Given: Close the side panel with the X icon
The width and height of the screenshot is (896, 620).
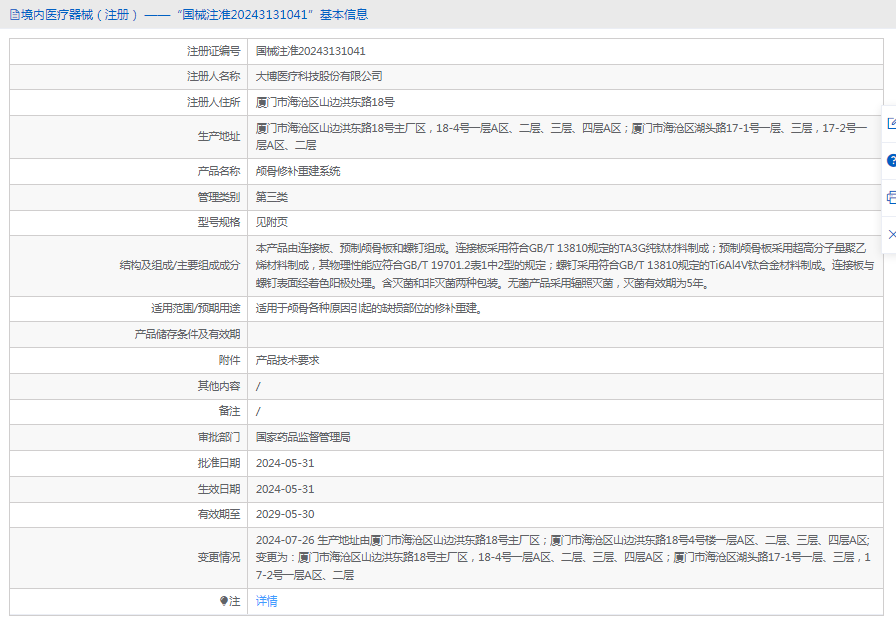Looking at the screenshot, I should coord(892,234).
